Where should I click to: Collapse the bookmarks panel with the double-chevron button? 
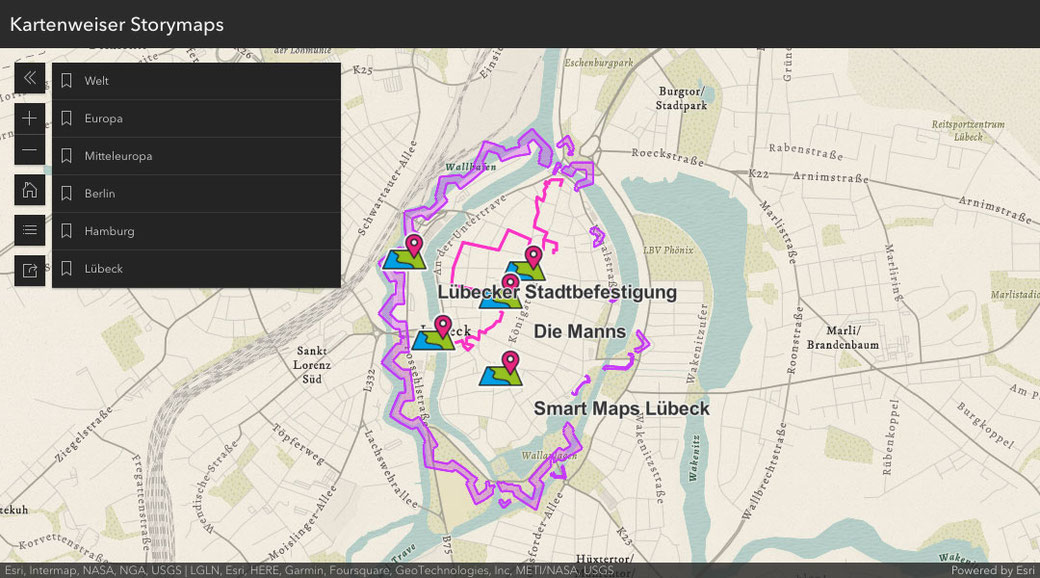[x=30, y=78]
